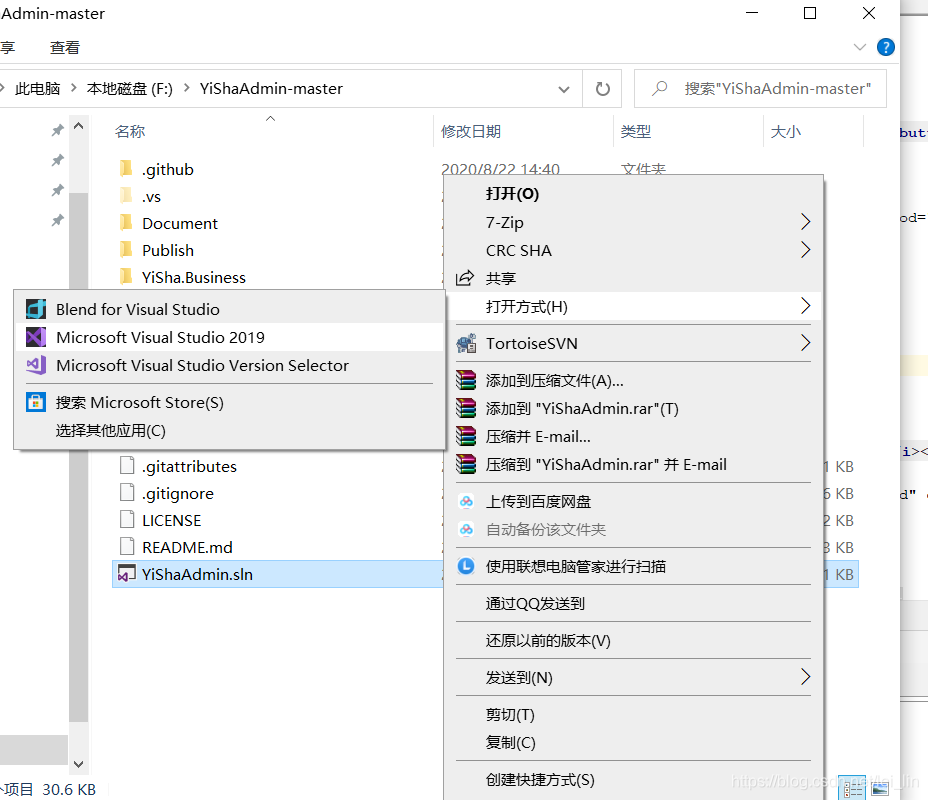Choose 通过QQ发送到 menu entry
The width and height of the screenshot is (928, 800).
coord(634,604)
